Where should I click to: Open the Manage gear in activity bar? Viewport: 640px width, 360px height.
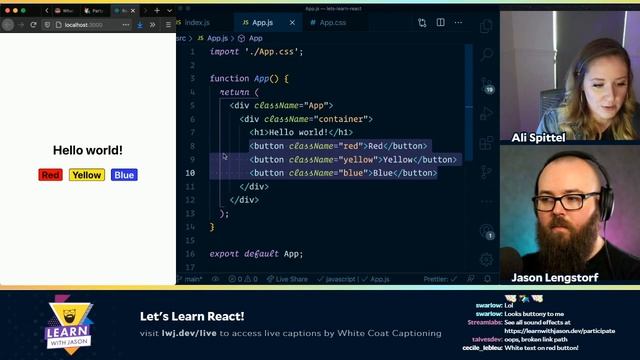(486, 259)
